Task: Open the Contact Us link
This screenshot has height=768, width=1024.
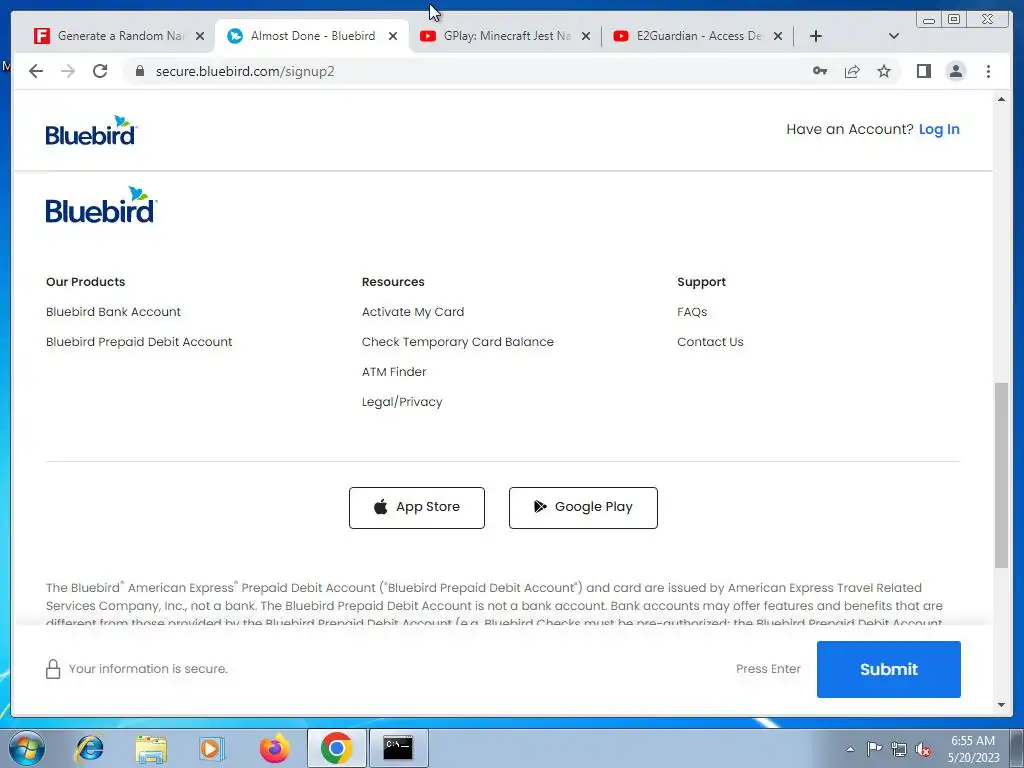Action: pyautogui.click(x=710, y=342)
